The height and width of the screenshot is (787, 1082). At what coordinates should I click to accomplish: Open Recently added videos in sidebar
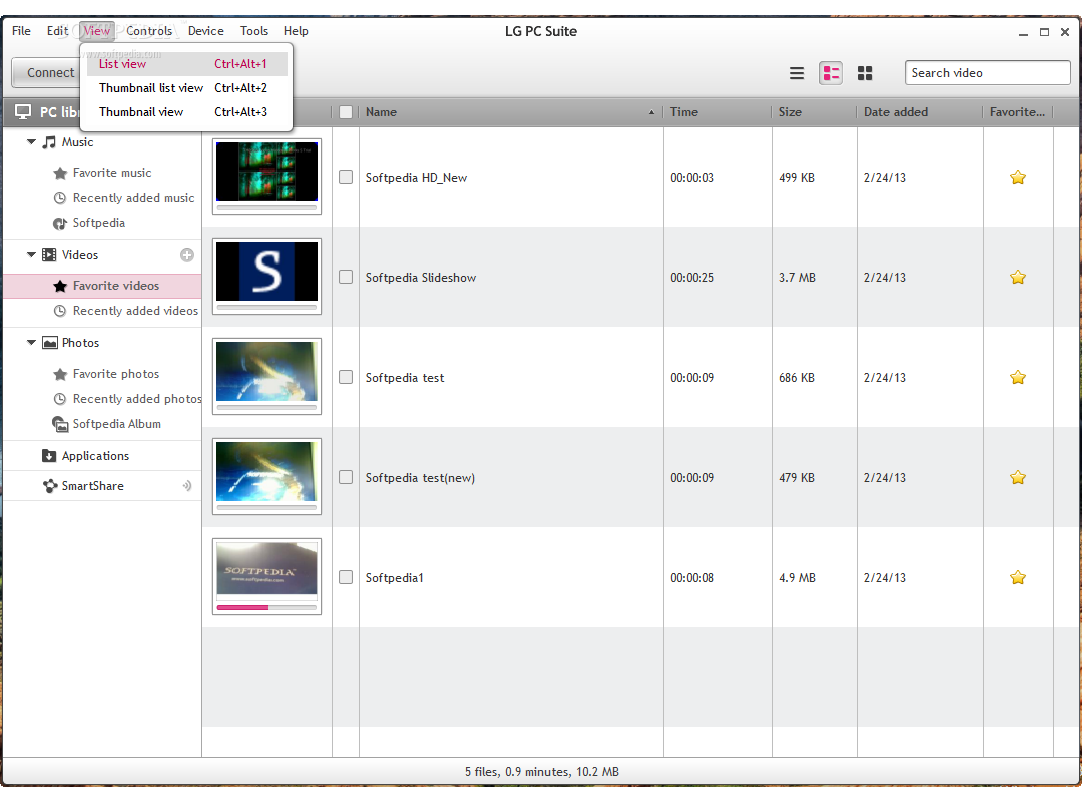point(102,311)
